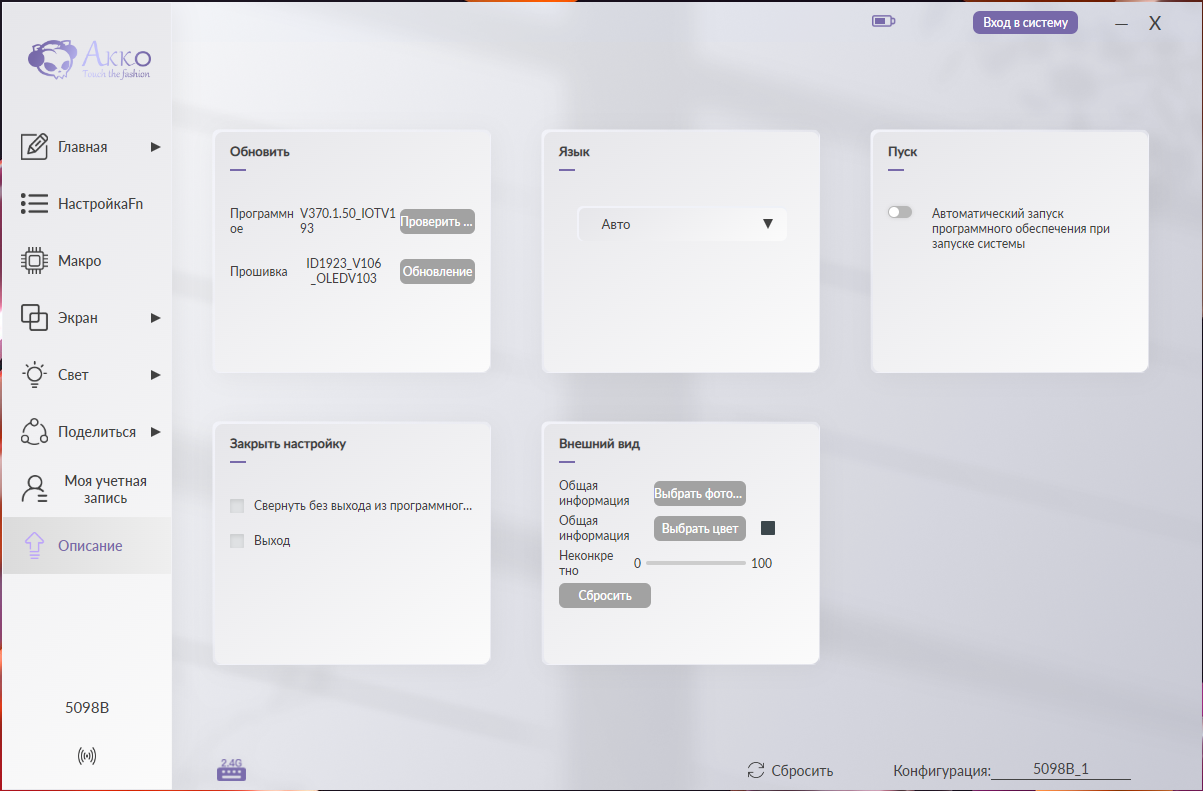Open the НастройкаFn section
The image size is (1203, 791).
tap(87, 204)
